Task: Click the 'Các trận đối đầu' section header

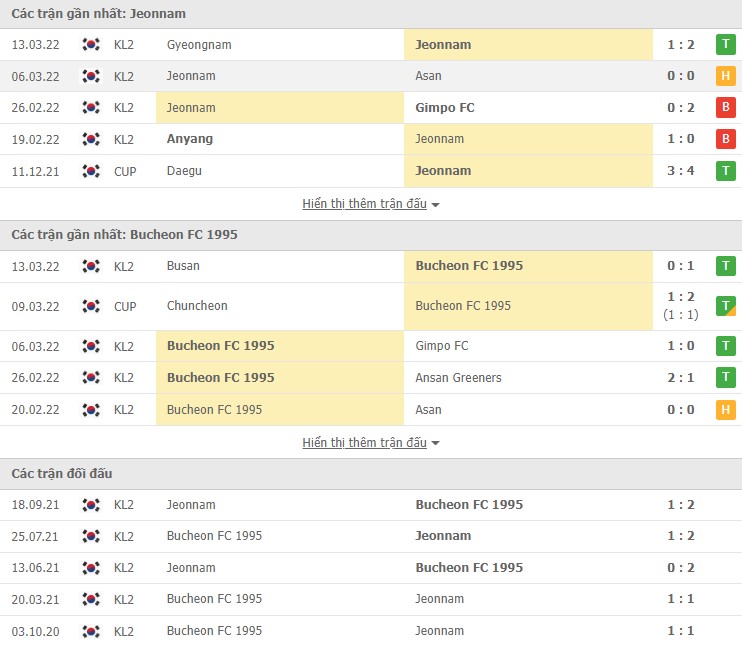Action: pos(64,473)
